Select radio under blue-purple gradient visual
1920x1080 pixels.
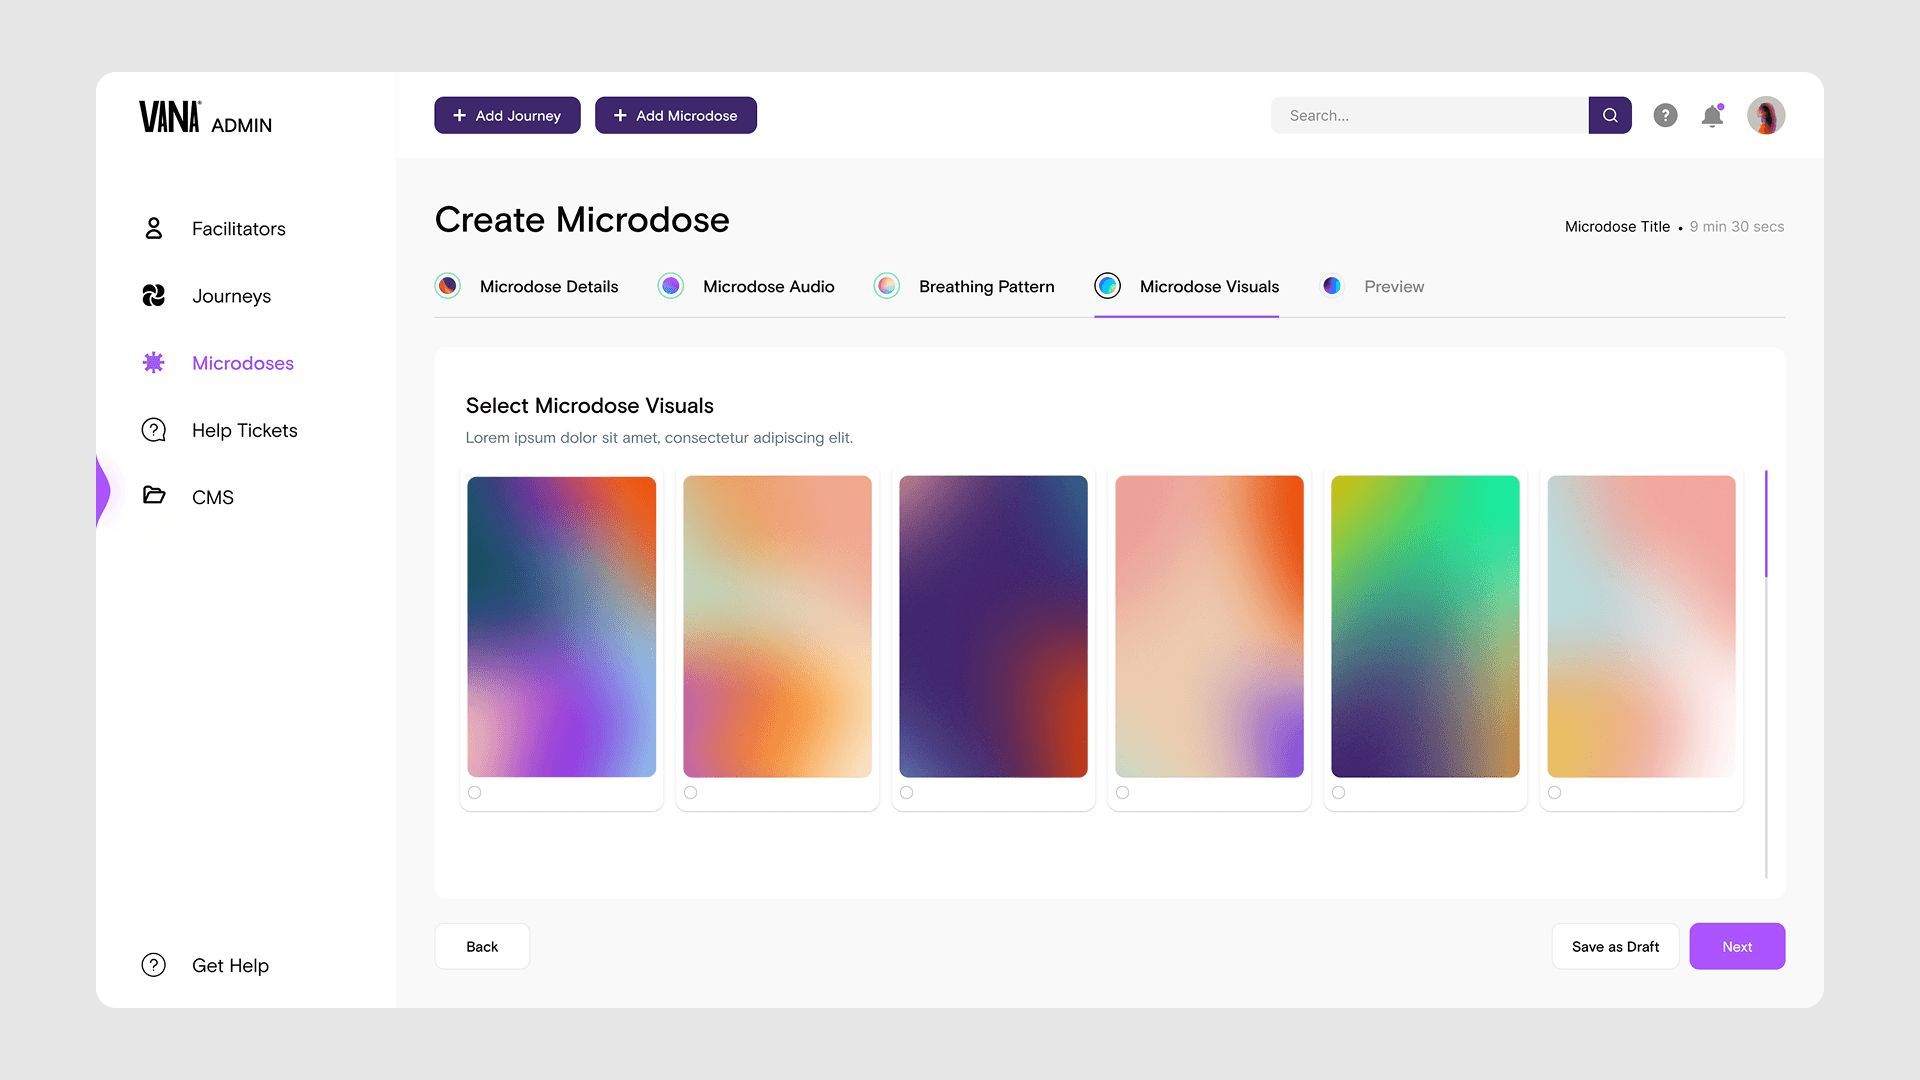tap(475, 793)
